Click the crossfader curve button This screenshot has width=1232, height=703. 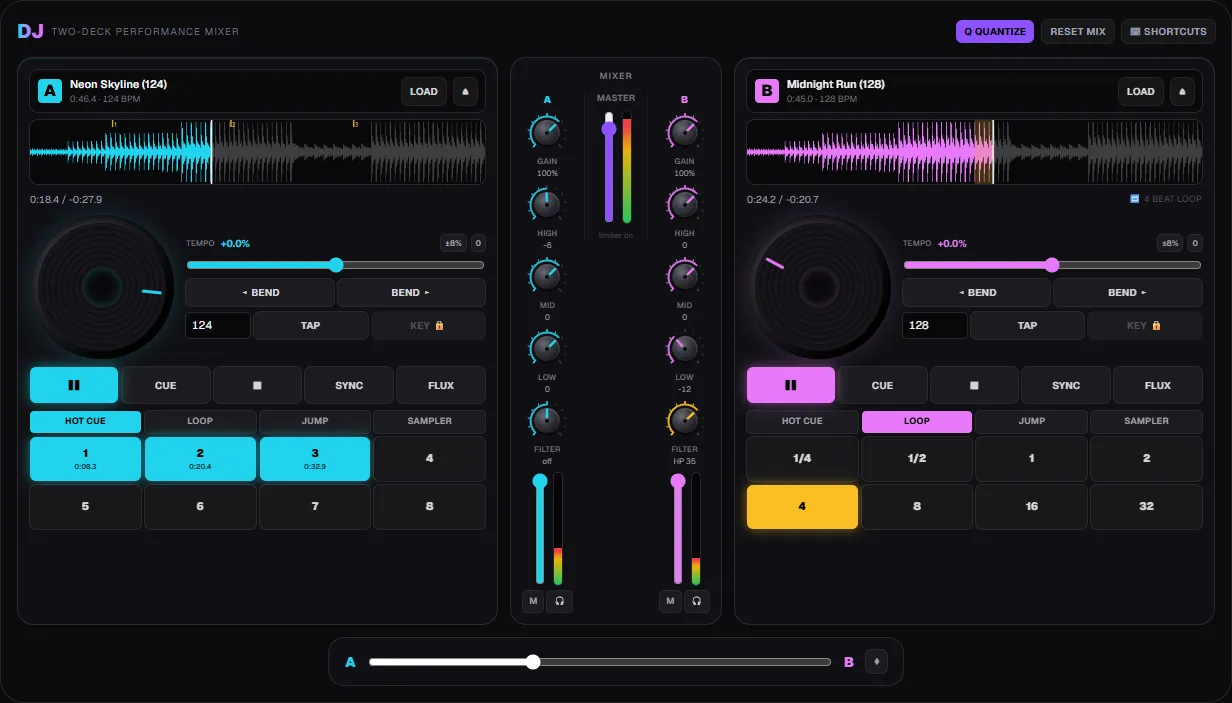point(877,662)
